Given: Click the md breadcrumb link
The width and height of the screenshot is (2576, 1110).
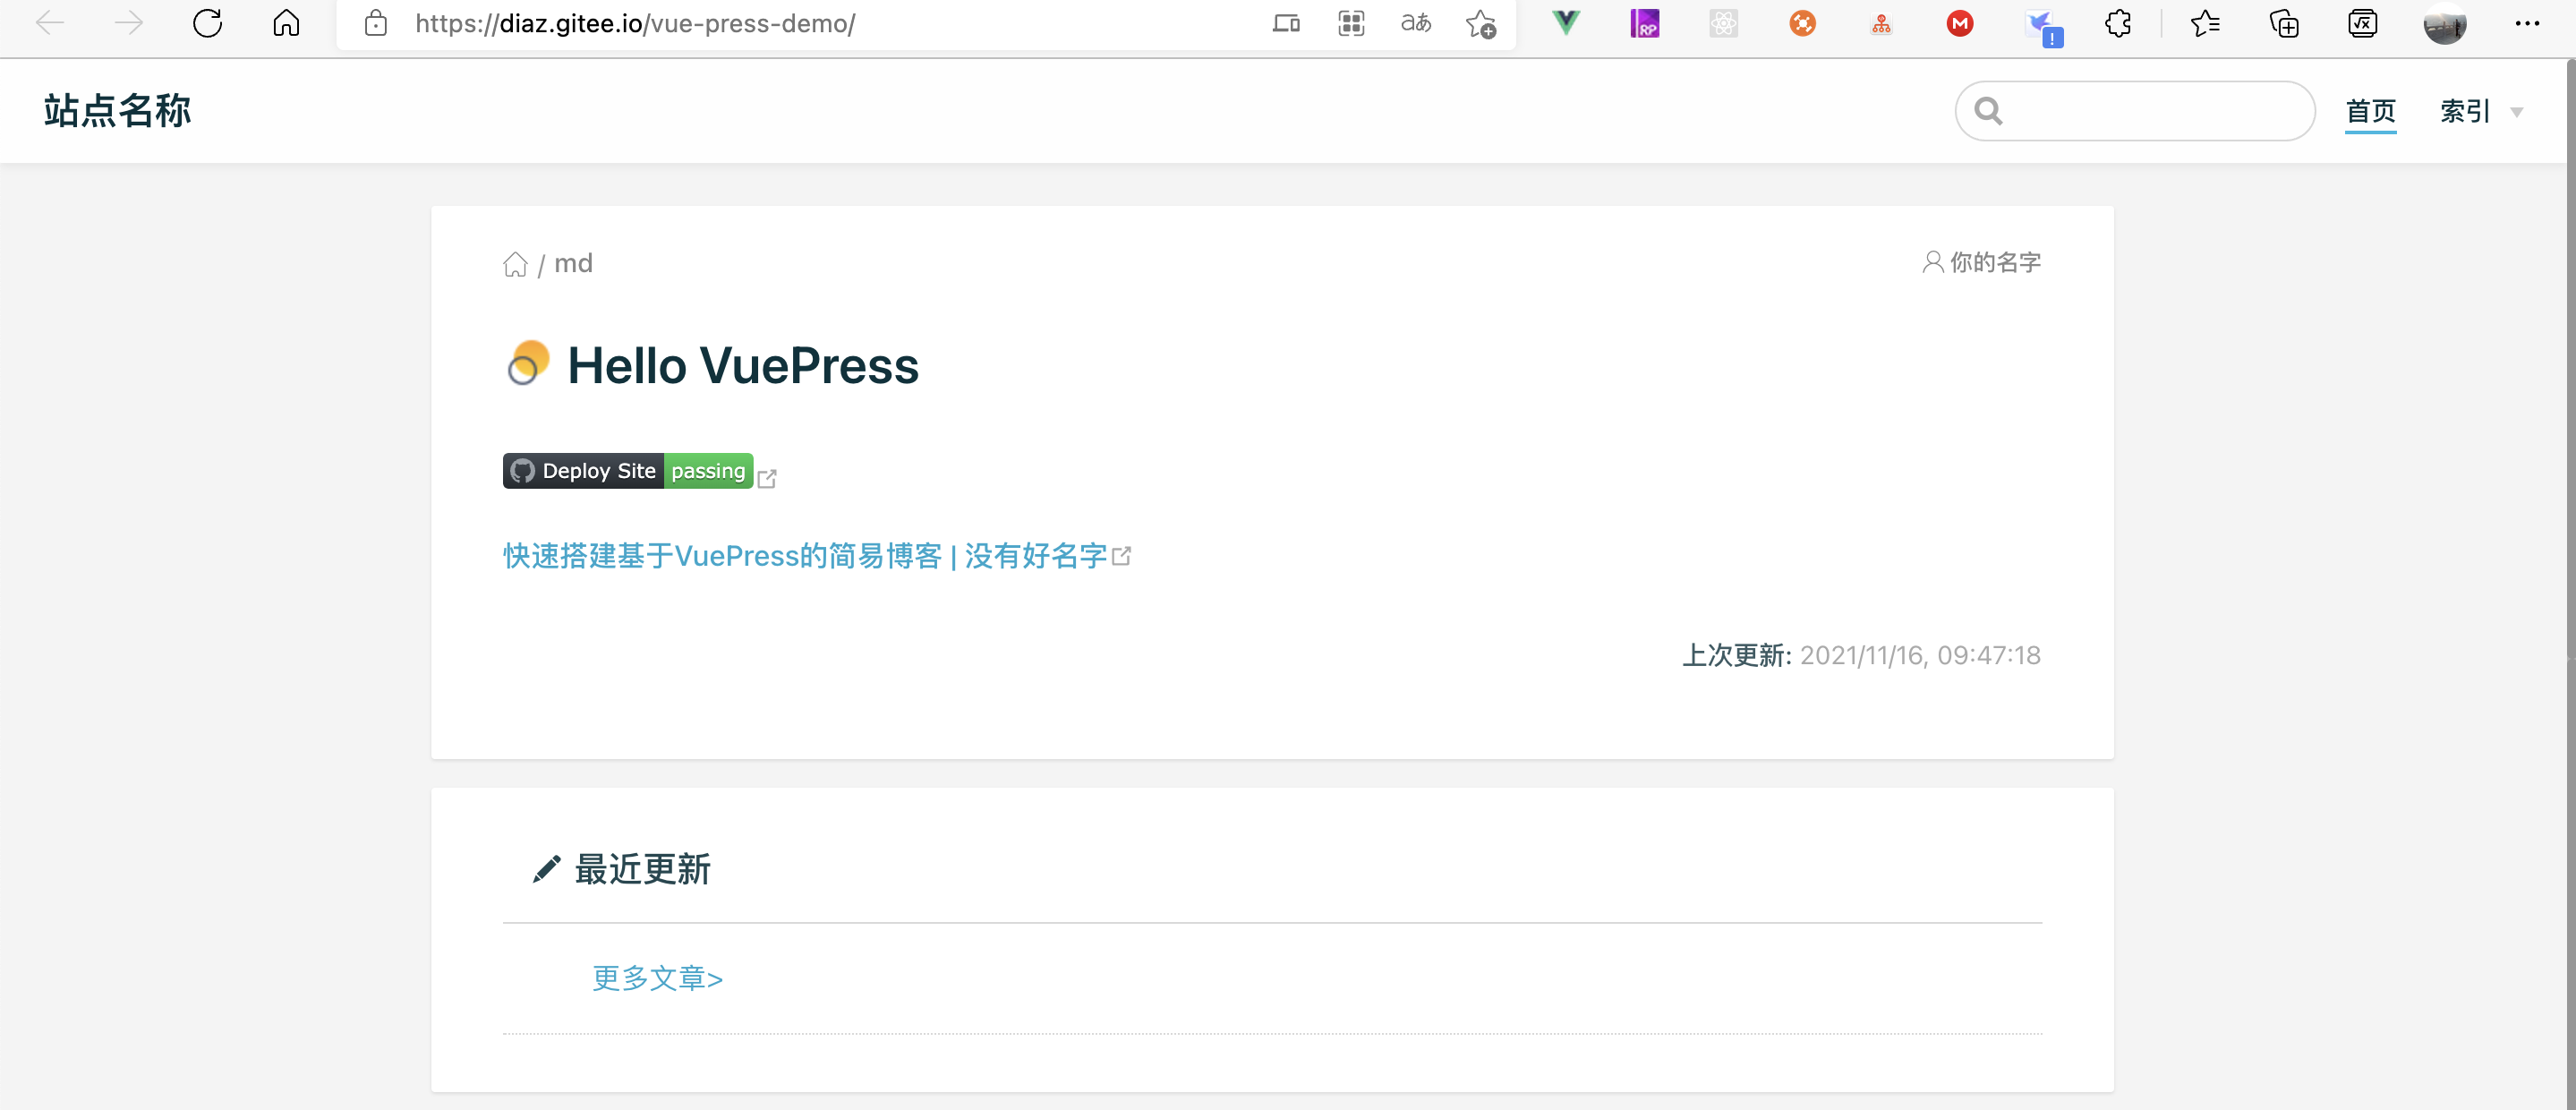Looking at the screenshot, I should [x=573, y=263].
